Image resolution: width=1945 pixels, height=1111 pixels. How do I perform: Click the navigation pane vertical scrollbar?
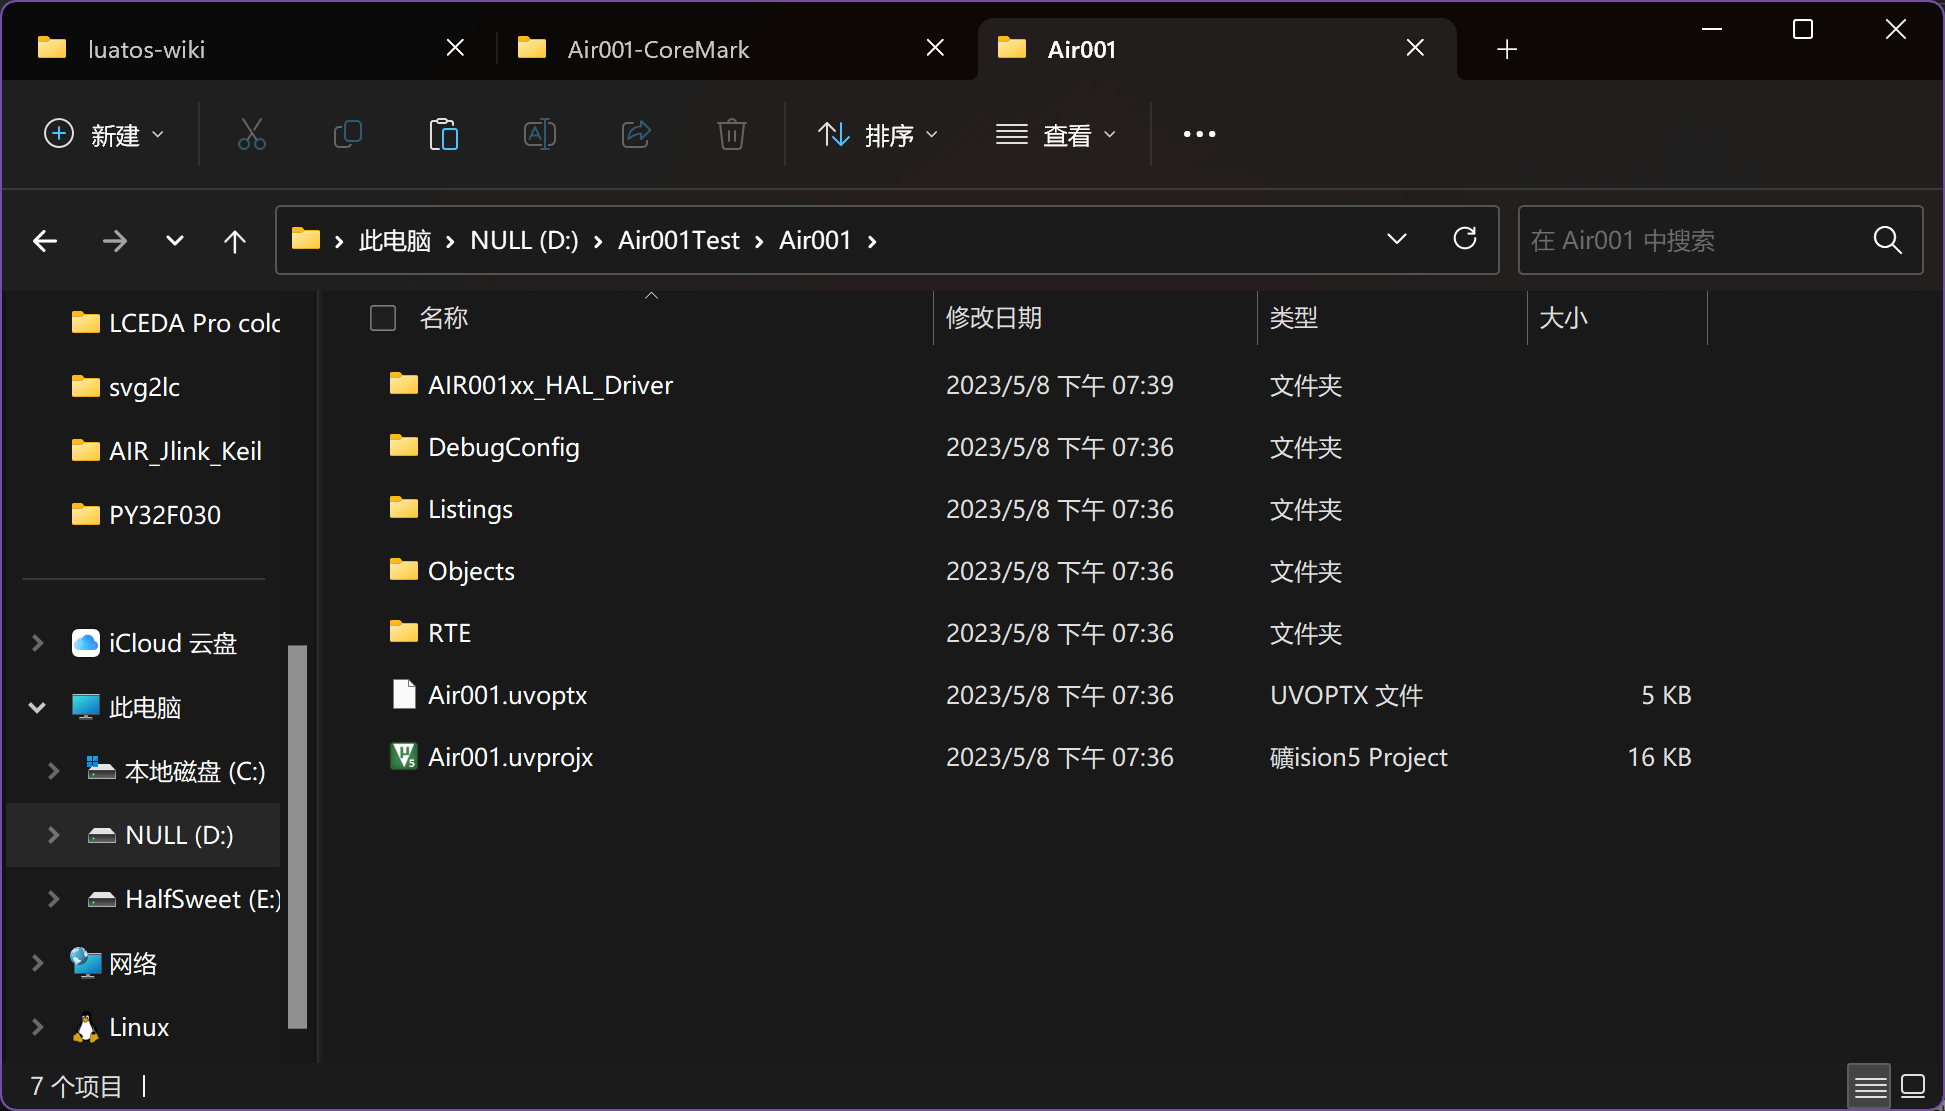coord(297,835)
